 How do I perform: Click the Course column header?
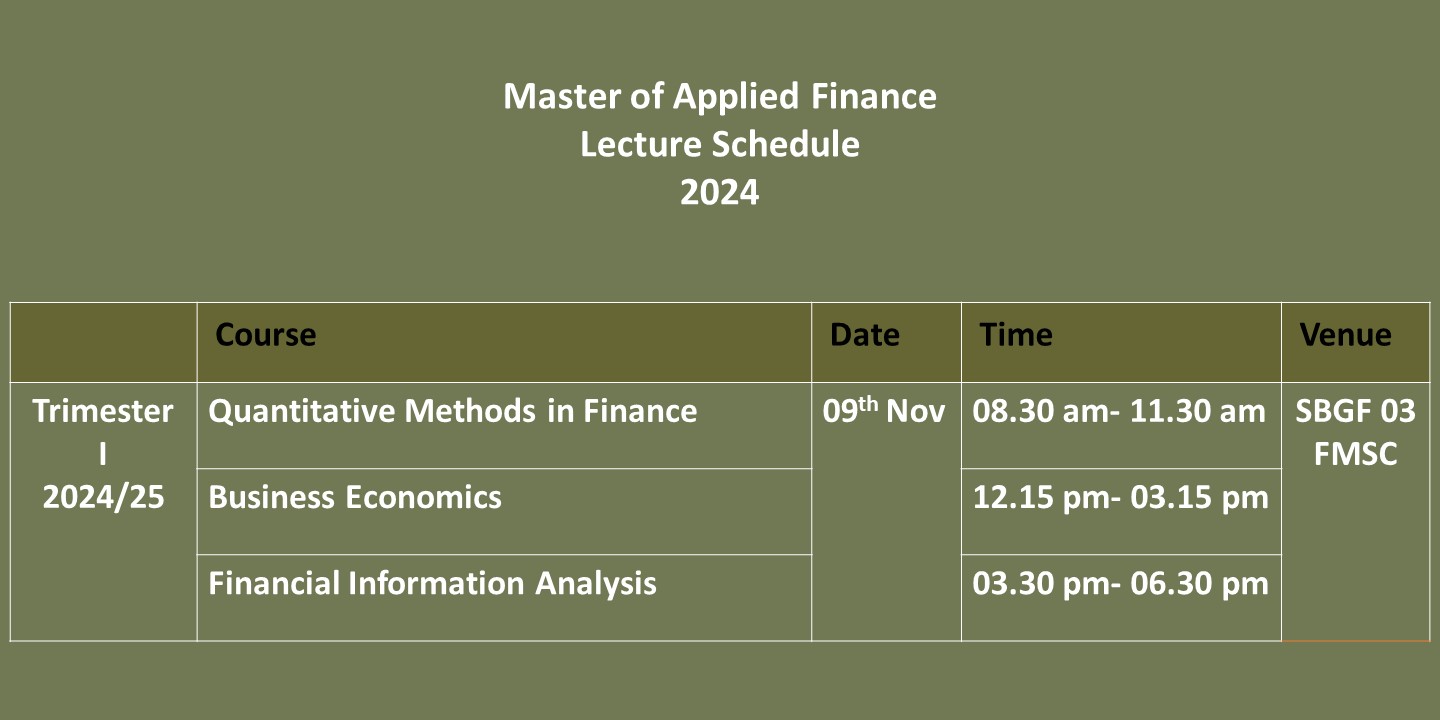pos(266,335)
